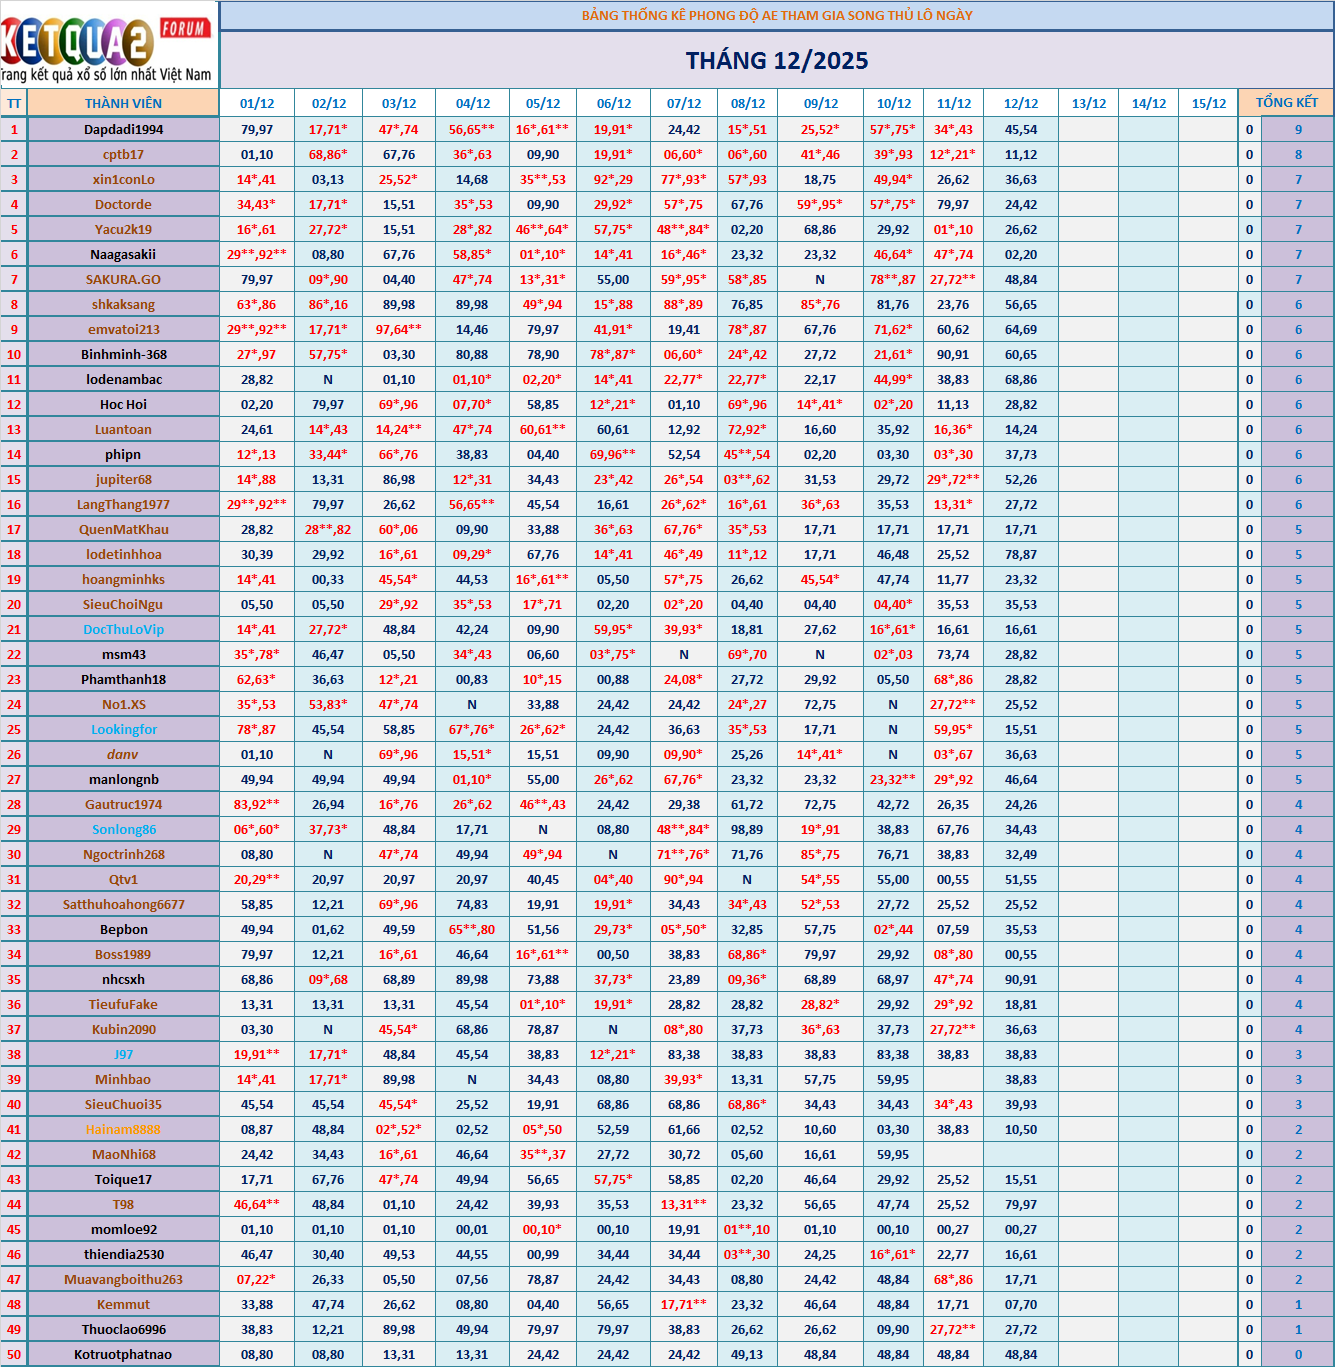Click the 09/12 date column header
The width and height of the screenshot is (1335, 1367).
tap(821, 103)
